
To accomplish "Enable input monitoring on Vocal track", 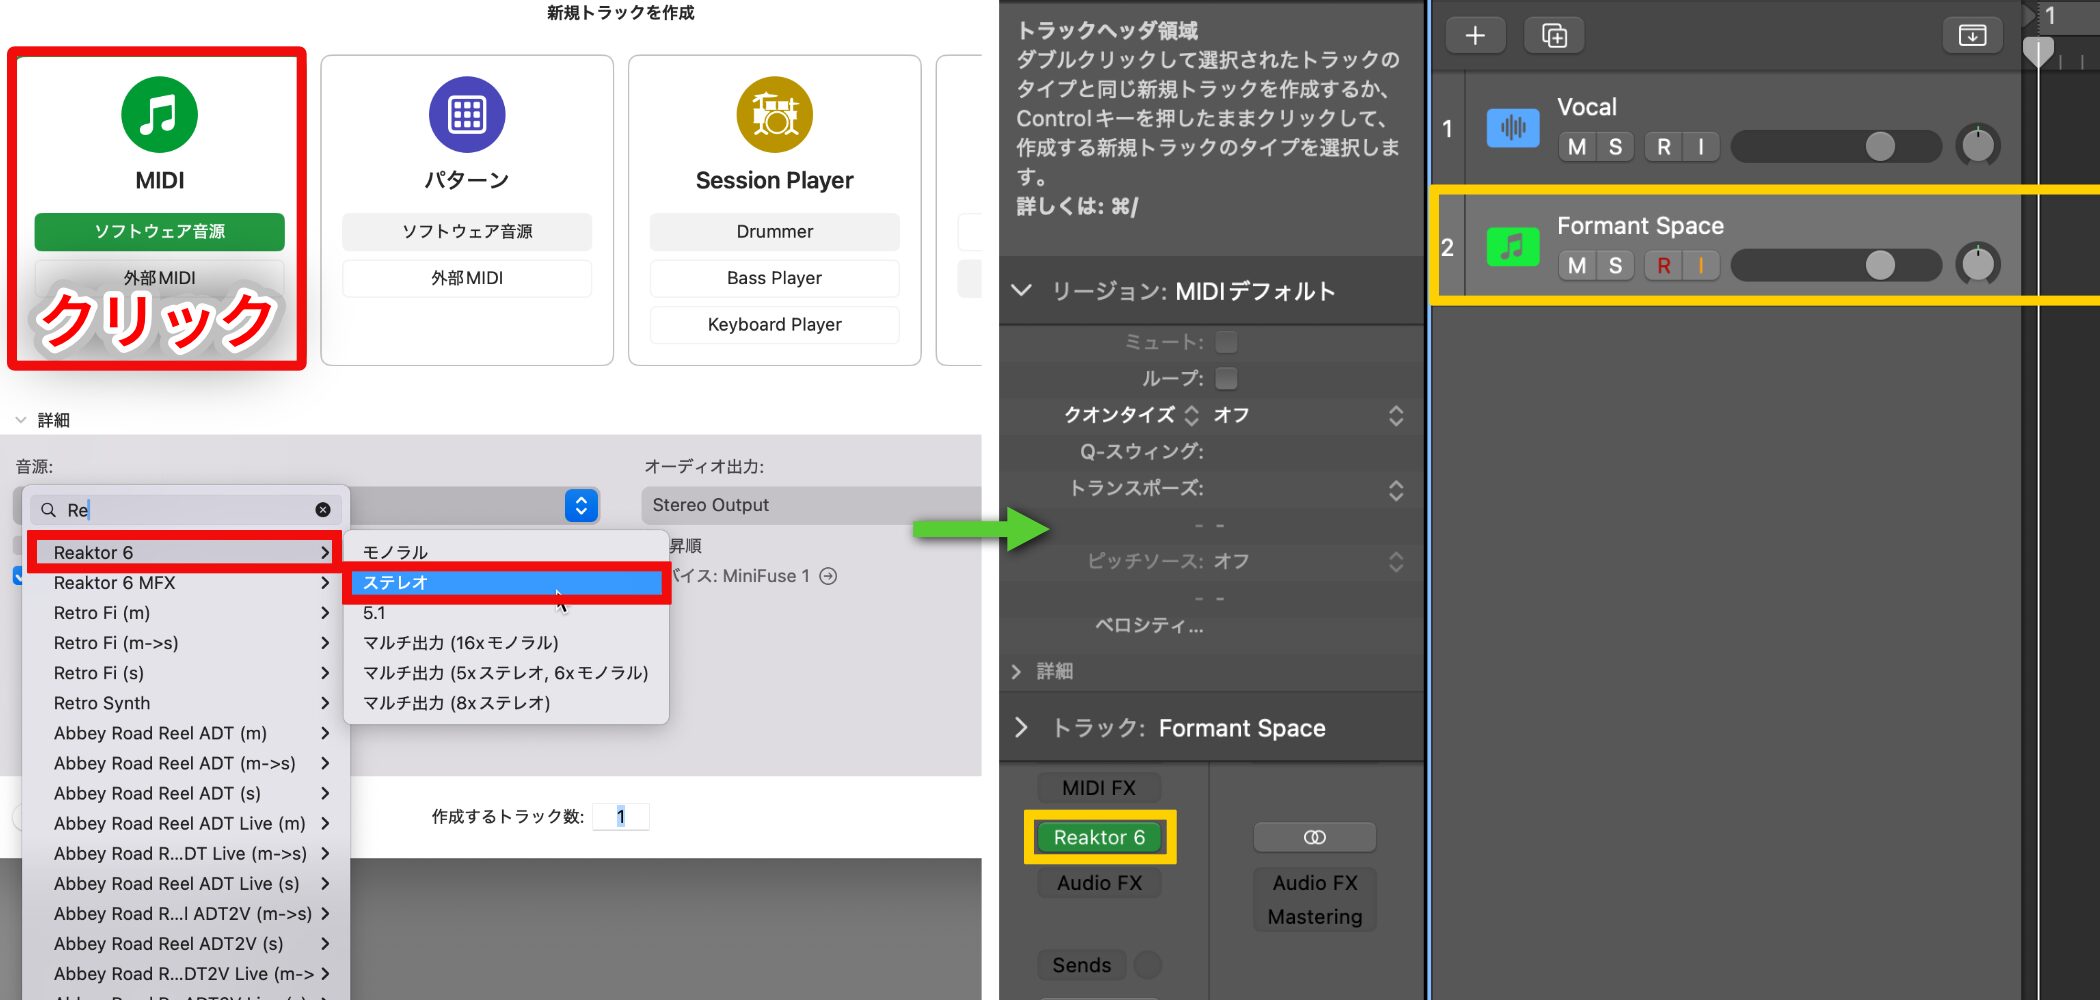I will 1701,147.
